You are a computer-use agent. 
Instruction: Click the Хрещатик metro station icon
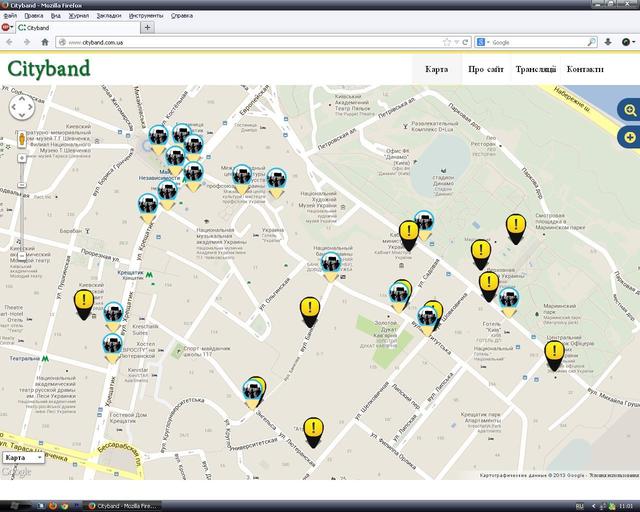pos(149,275)
